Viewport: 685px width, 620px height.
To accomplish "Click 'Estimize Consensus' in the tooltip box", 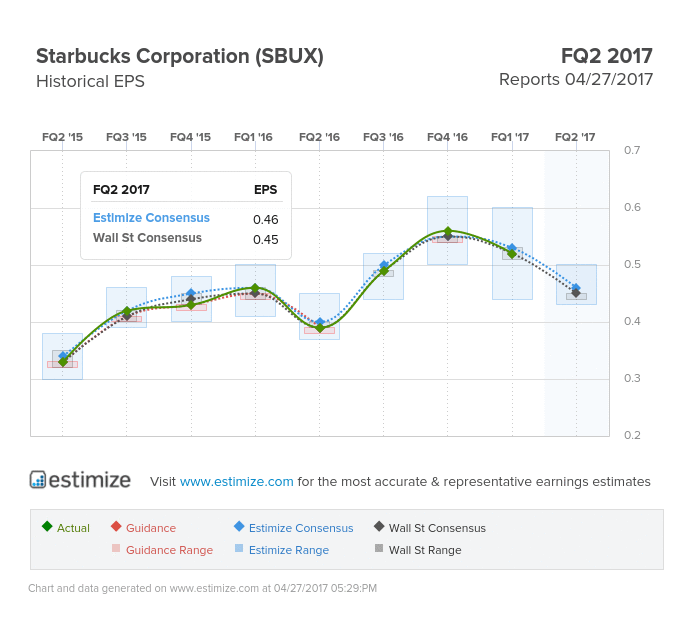I will [x=151, y=218].
